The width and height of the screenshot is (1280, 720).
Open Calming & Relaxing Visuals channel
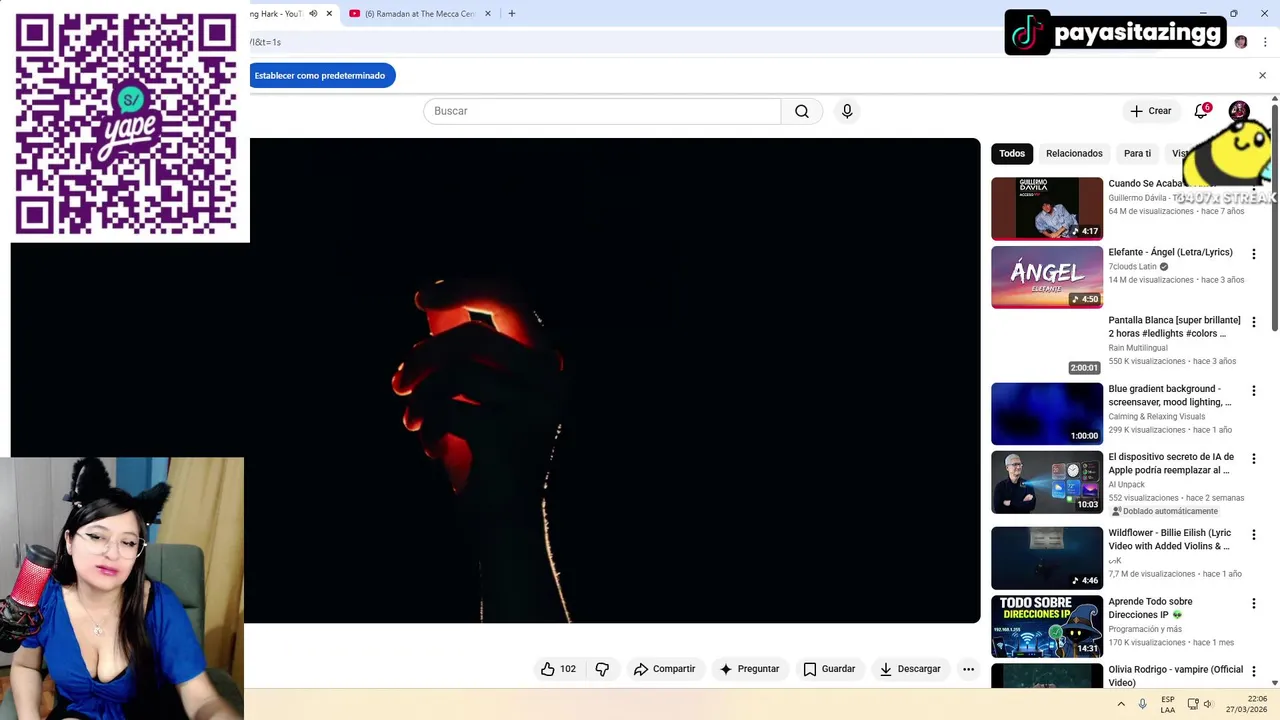(x=1157, y=416)
